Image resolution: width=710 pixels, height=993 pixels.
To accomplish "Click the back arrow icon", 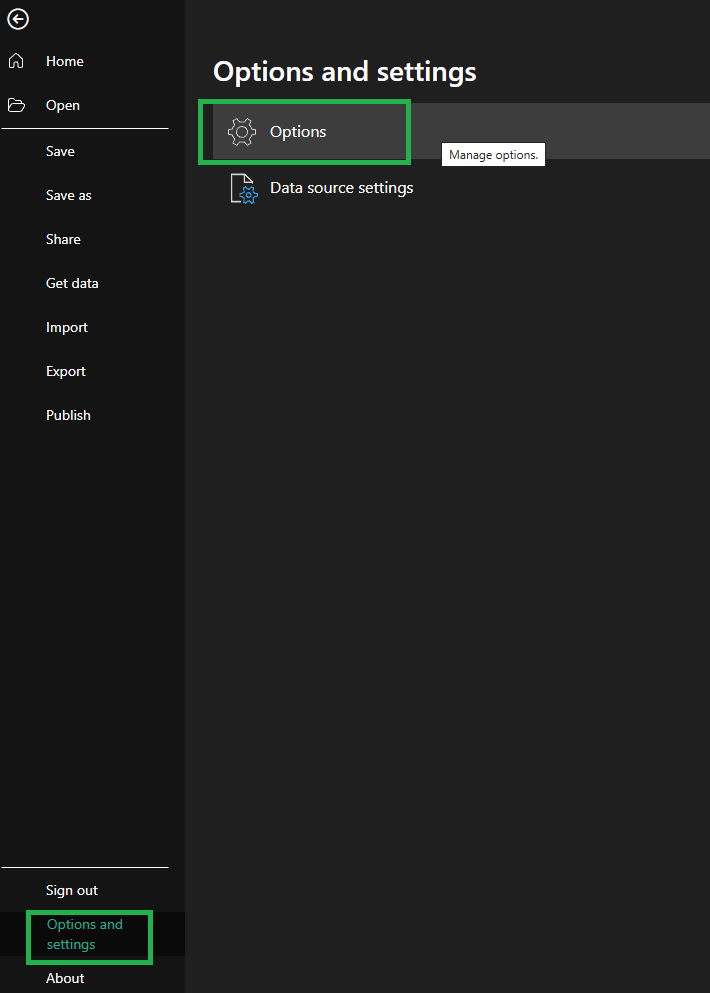I will pyautogui.click(x=18, y=19).
